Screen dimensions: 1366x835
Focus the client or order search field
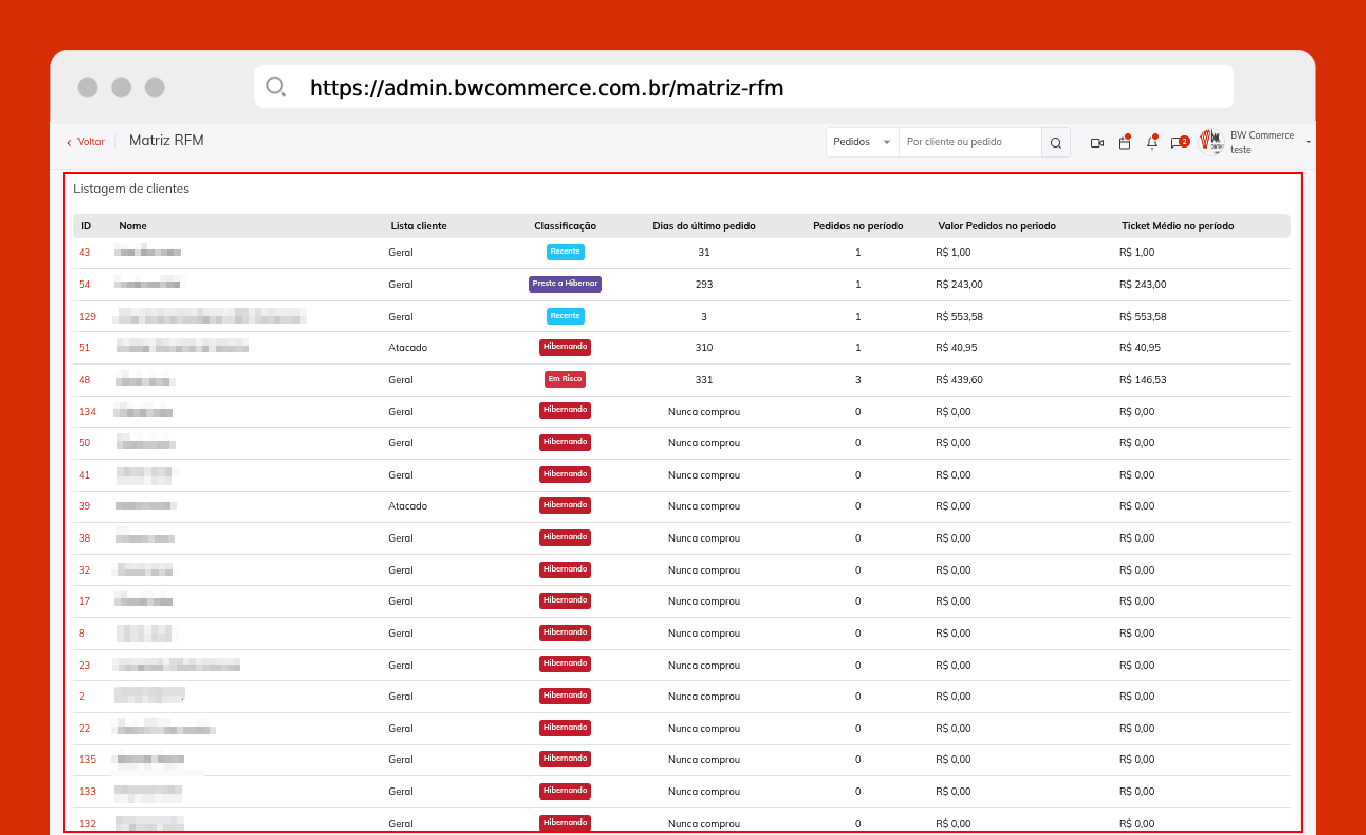pos(970,142)
